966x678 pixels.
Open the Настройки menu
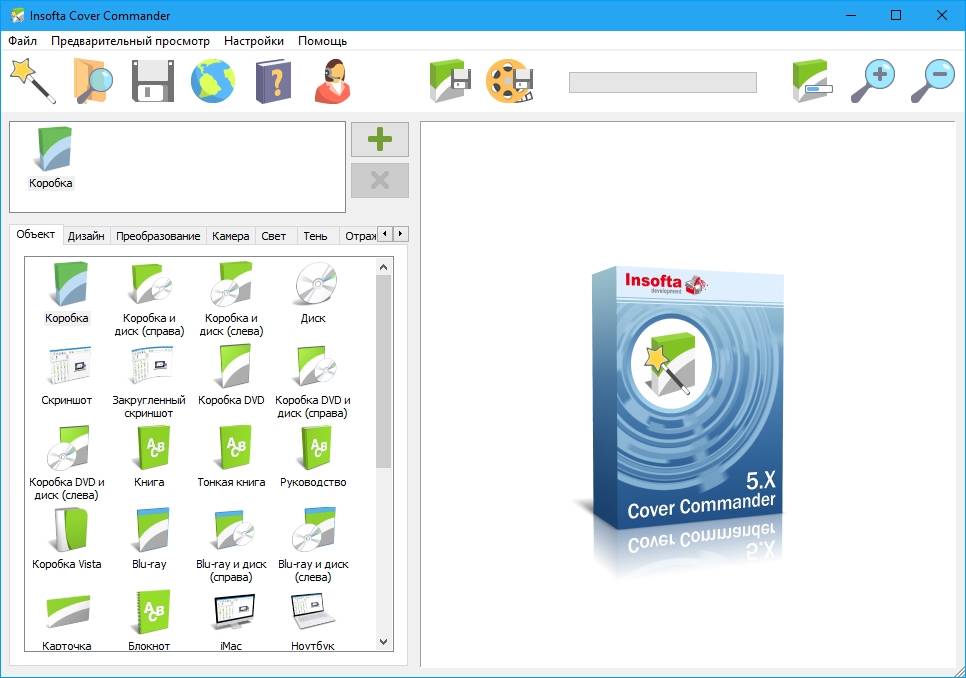(254, 41)
